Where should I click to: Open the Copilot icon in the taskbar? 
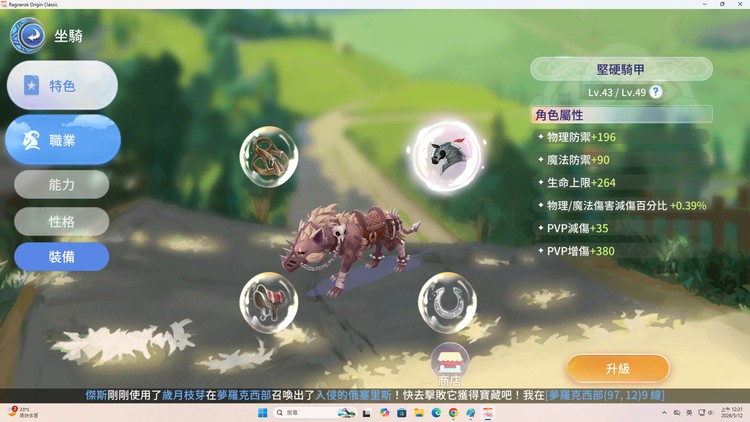(385, 413)
